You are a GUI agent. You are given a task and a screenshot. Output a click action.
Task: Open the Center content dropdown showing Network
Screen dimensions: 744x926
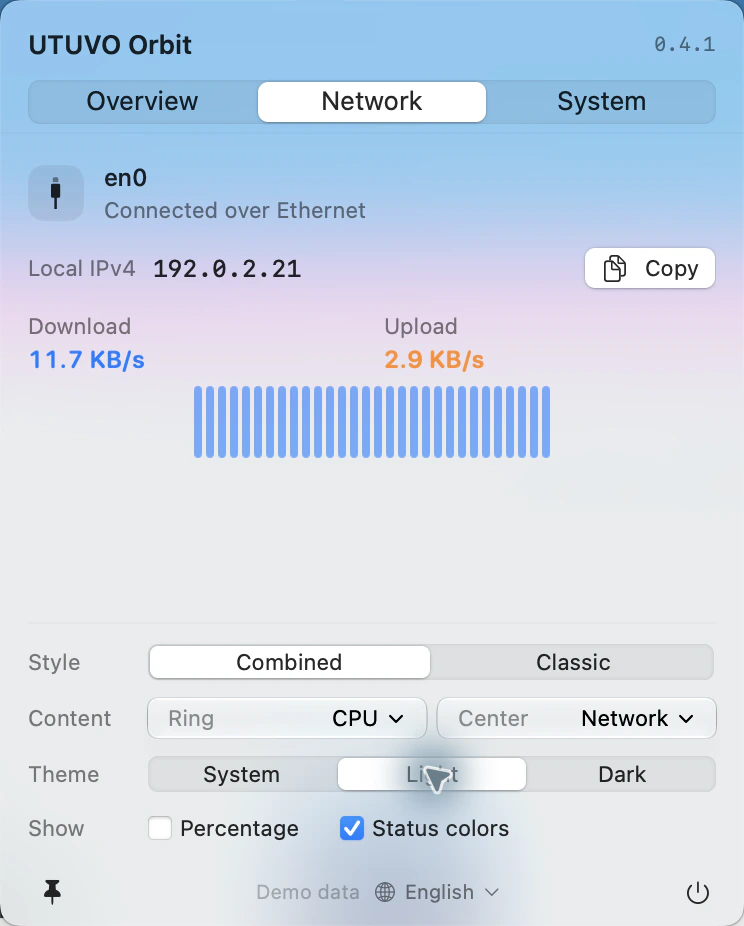(576, 718)
